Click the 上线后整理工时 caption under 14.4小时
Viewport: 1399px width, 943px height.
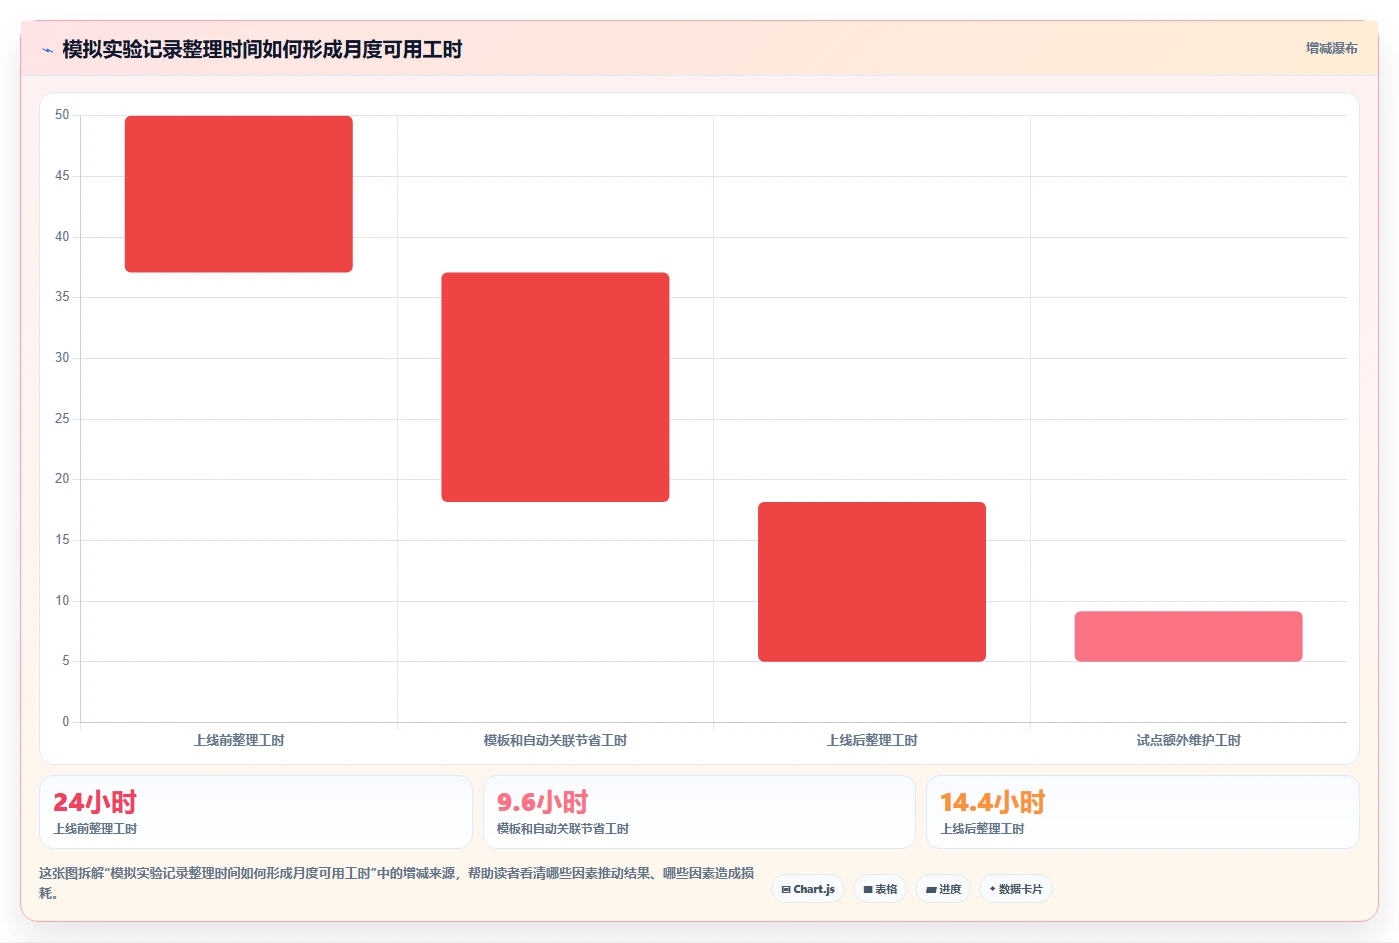point(982,829)
